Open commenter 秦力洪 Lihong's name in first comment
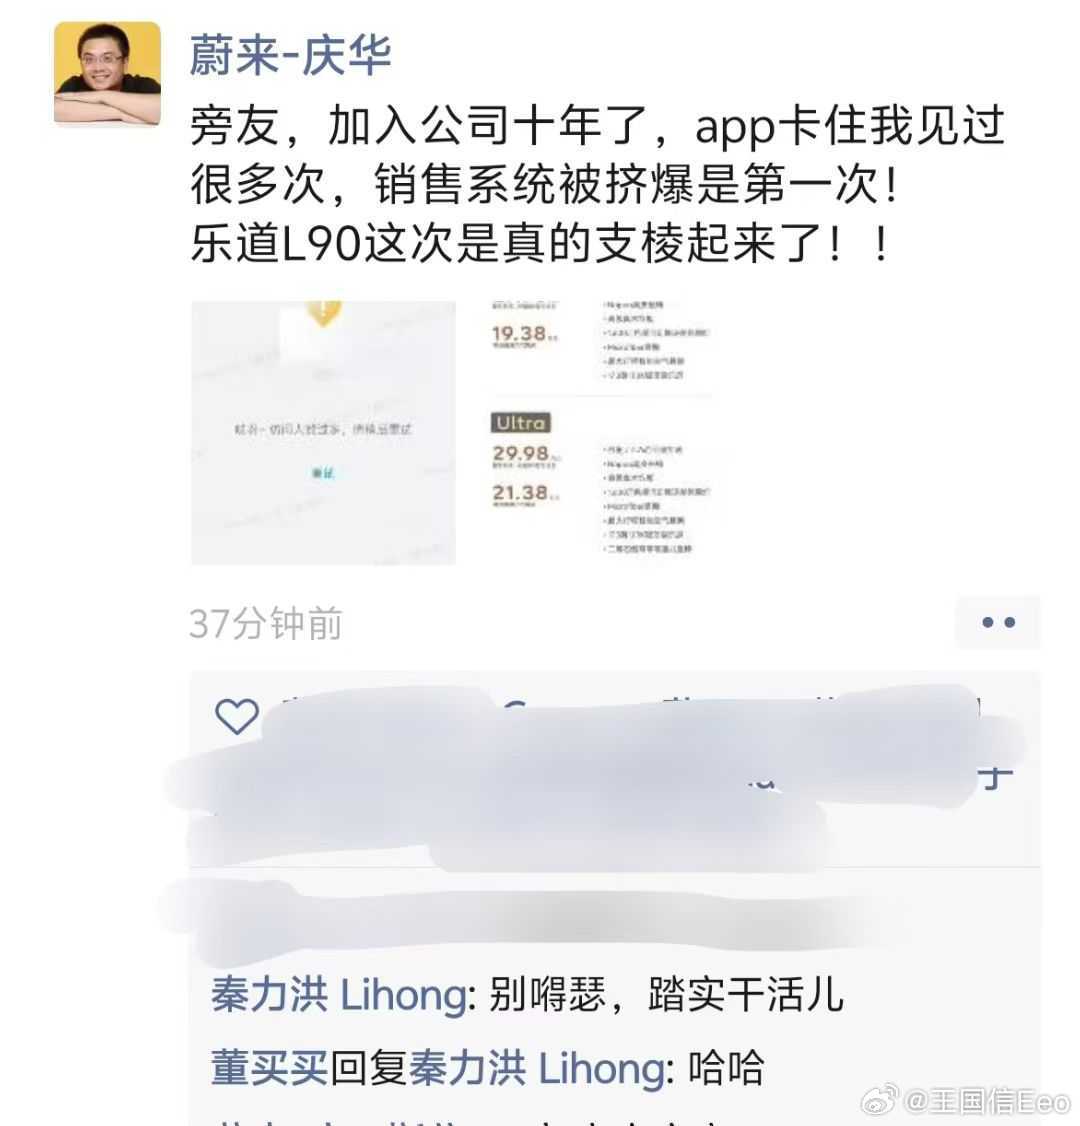The image size is (1080, 1126). (x=339, y=995)
